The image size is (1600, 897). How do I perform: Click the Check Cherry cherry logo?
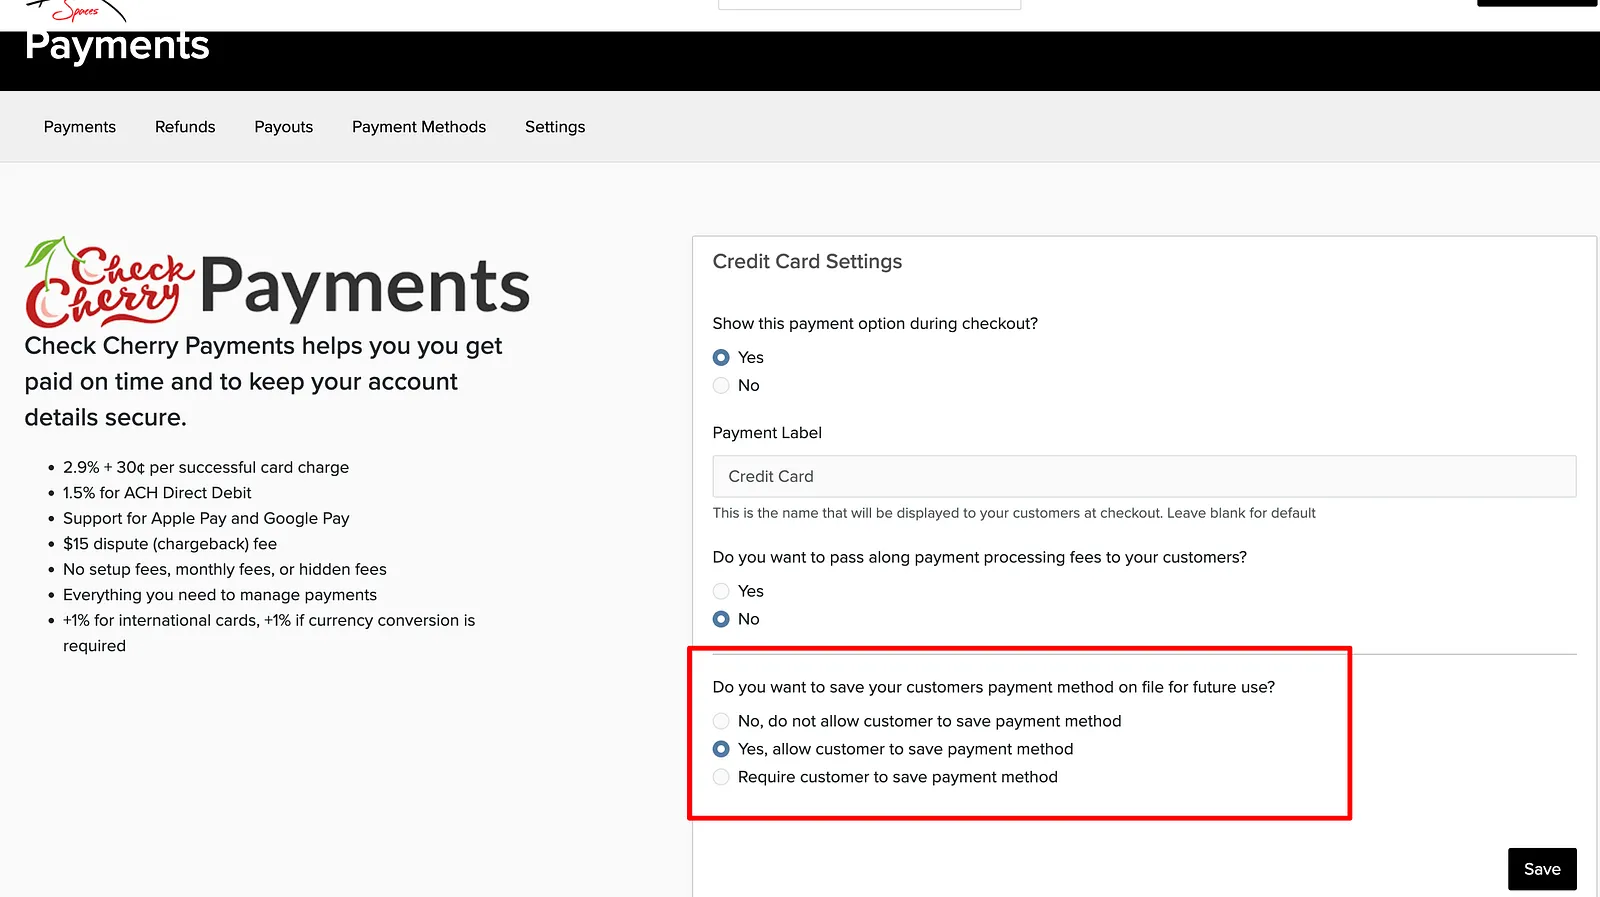click(109, 283)
